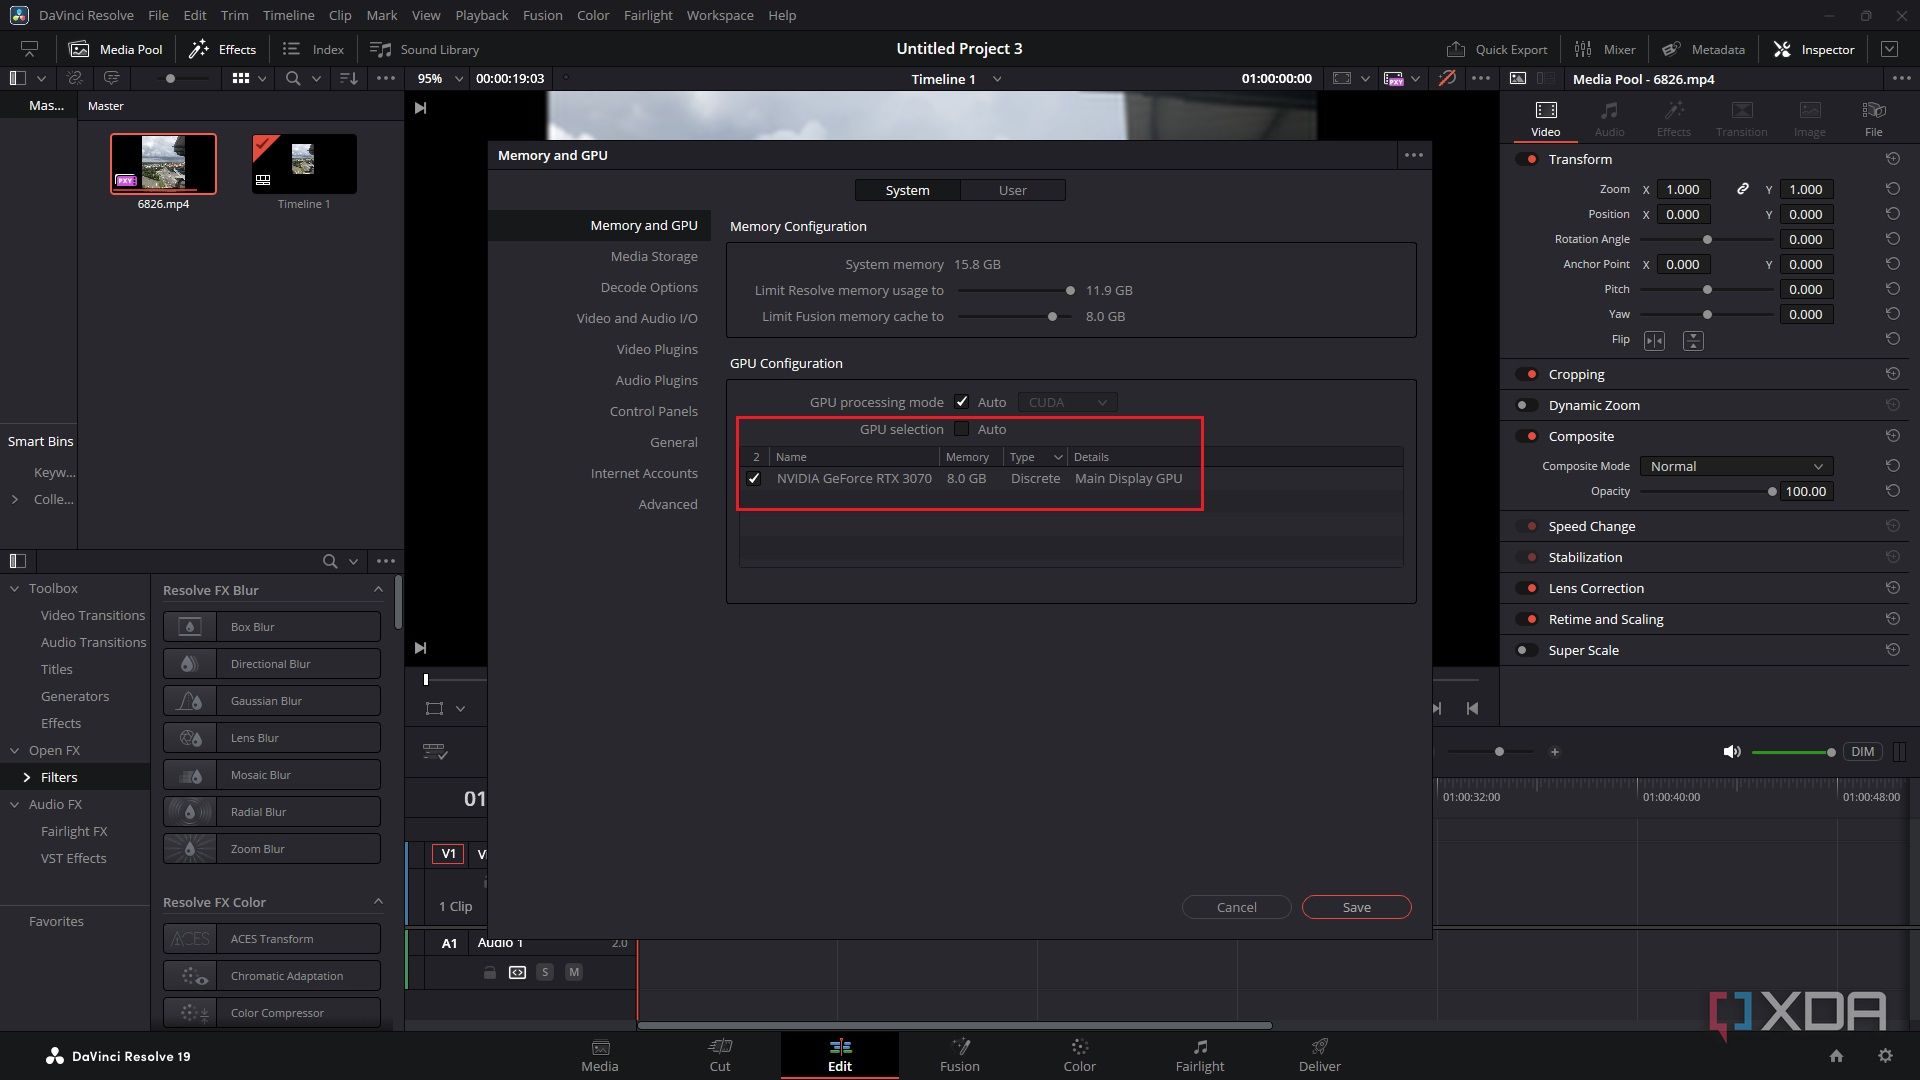Viewport: 1920px width, 1080px height.
Task: Open the Fusion page
Action: (x=959, y=1055)
